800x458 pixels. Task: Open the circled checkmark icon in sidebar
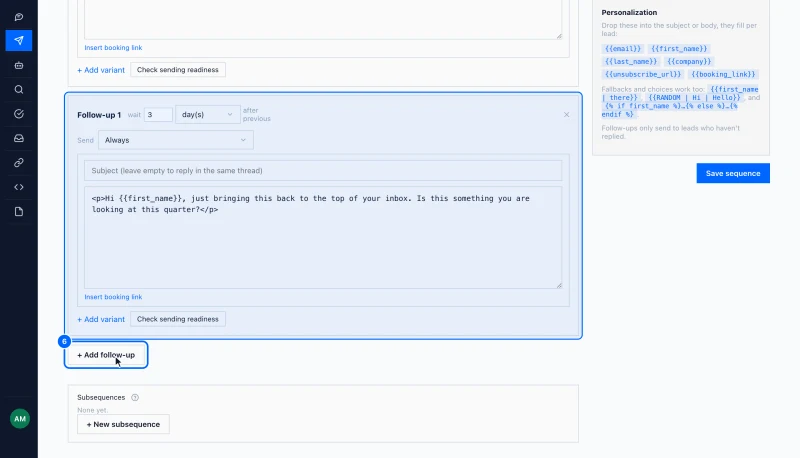[x=19, y=114]
